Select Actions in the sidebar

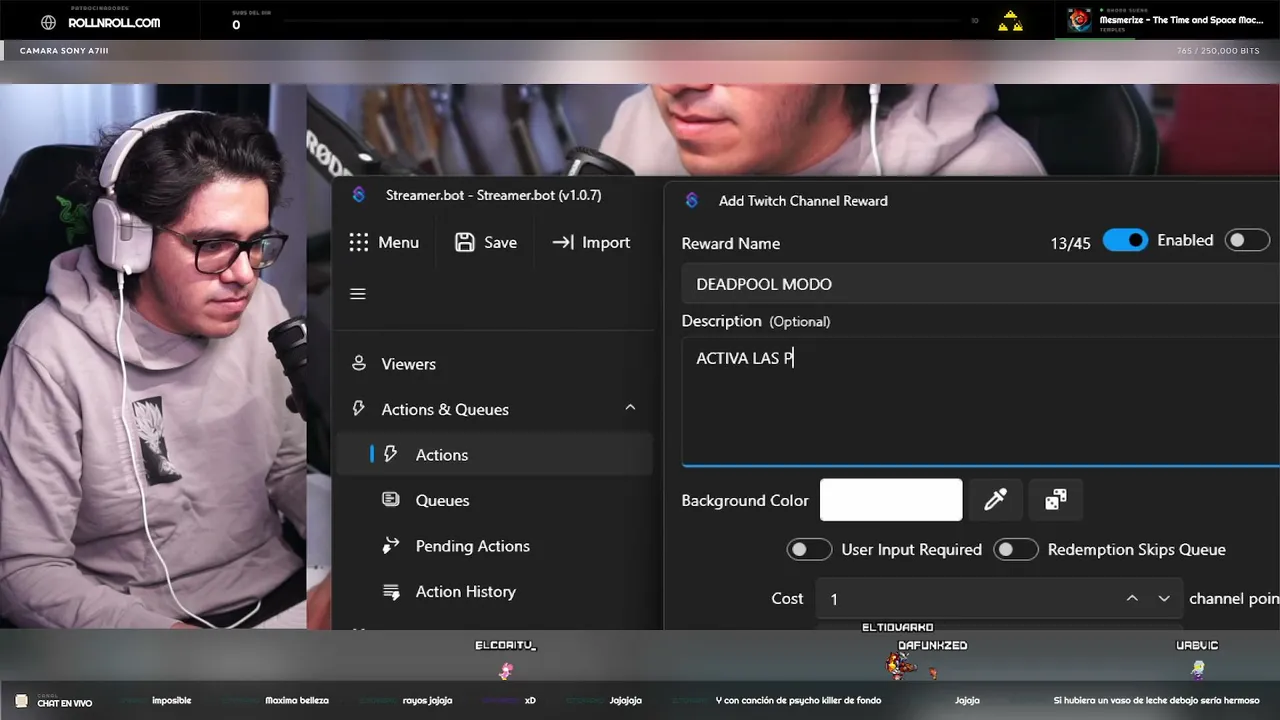[x=494, y=455]
